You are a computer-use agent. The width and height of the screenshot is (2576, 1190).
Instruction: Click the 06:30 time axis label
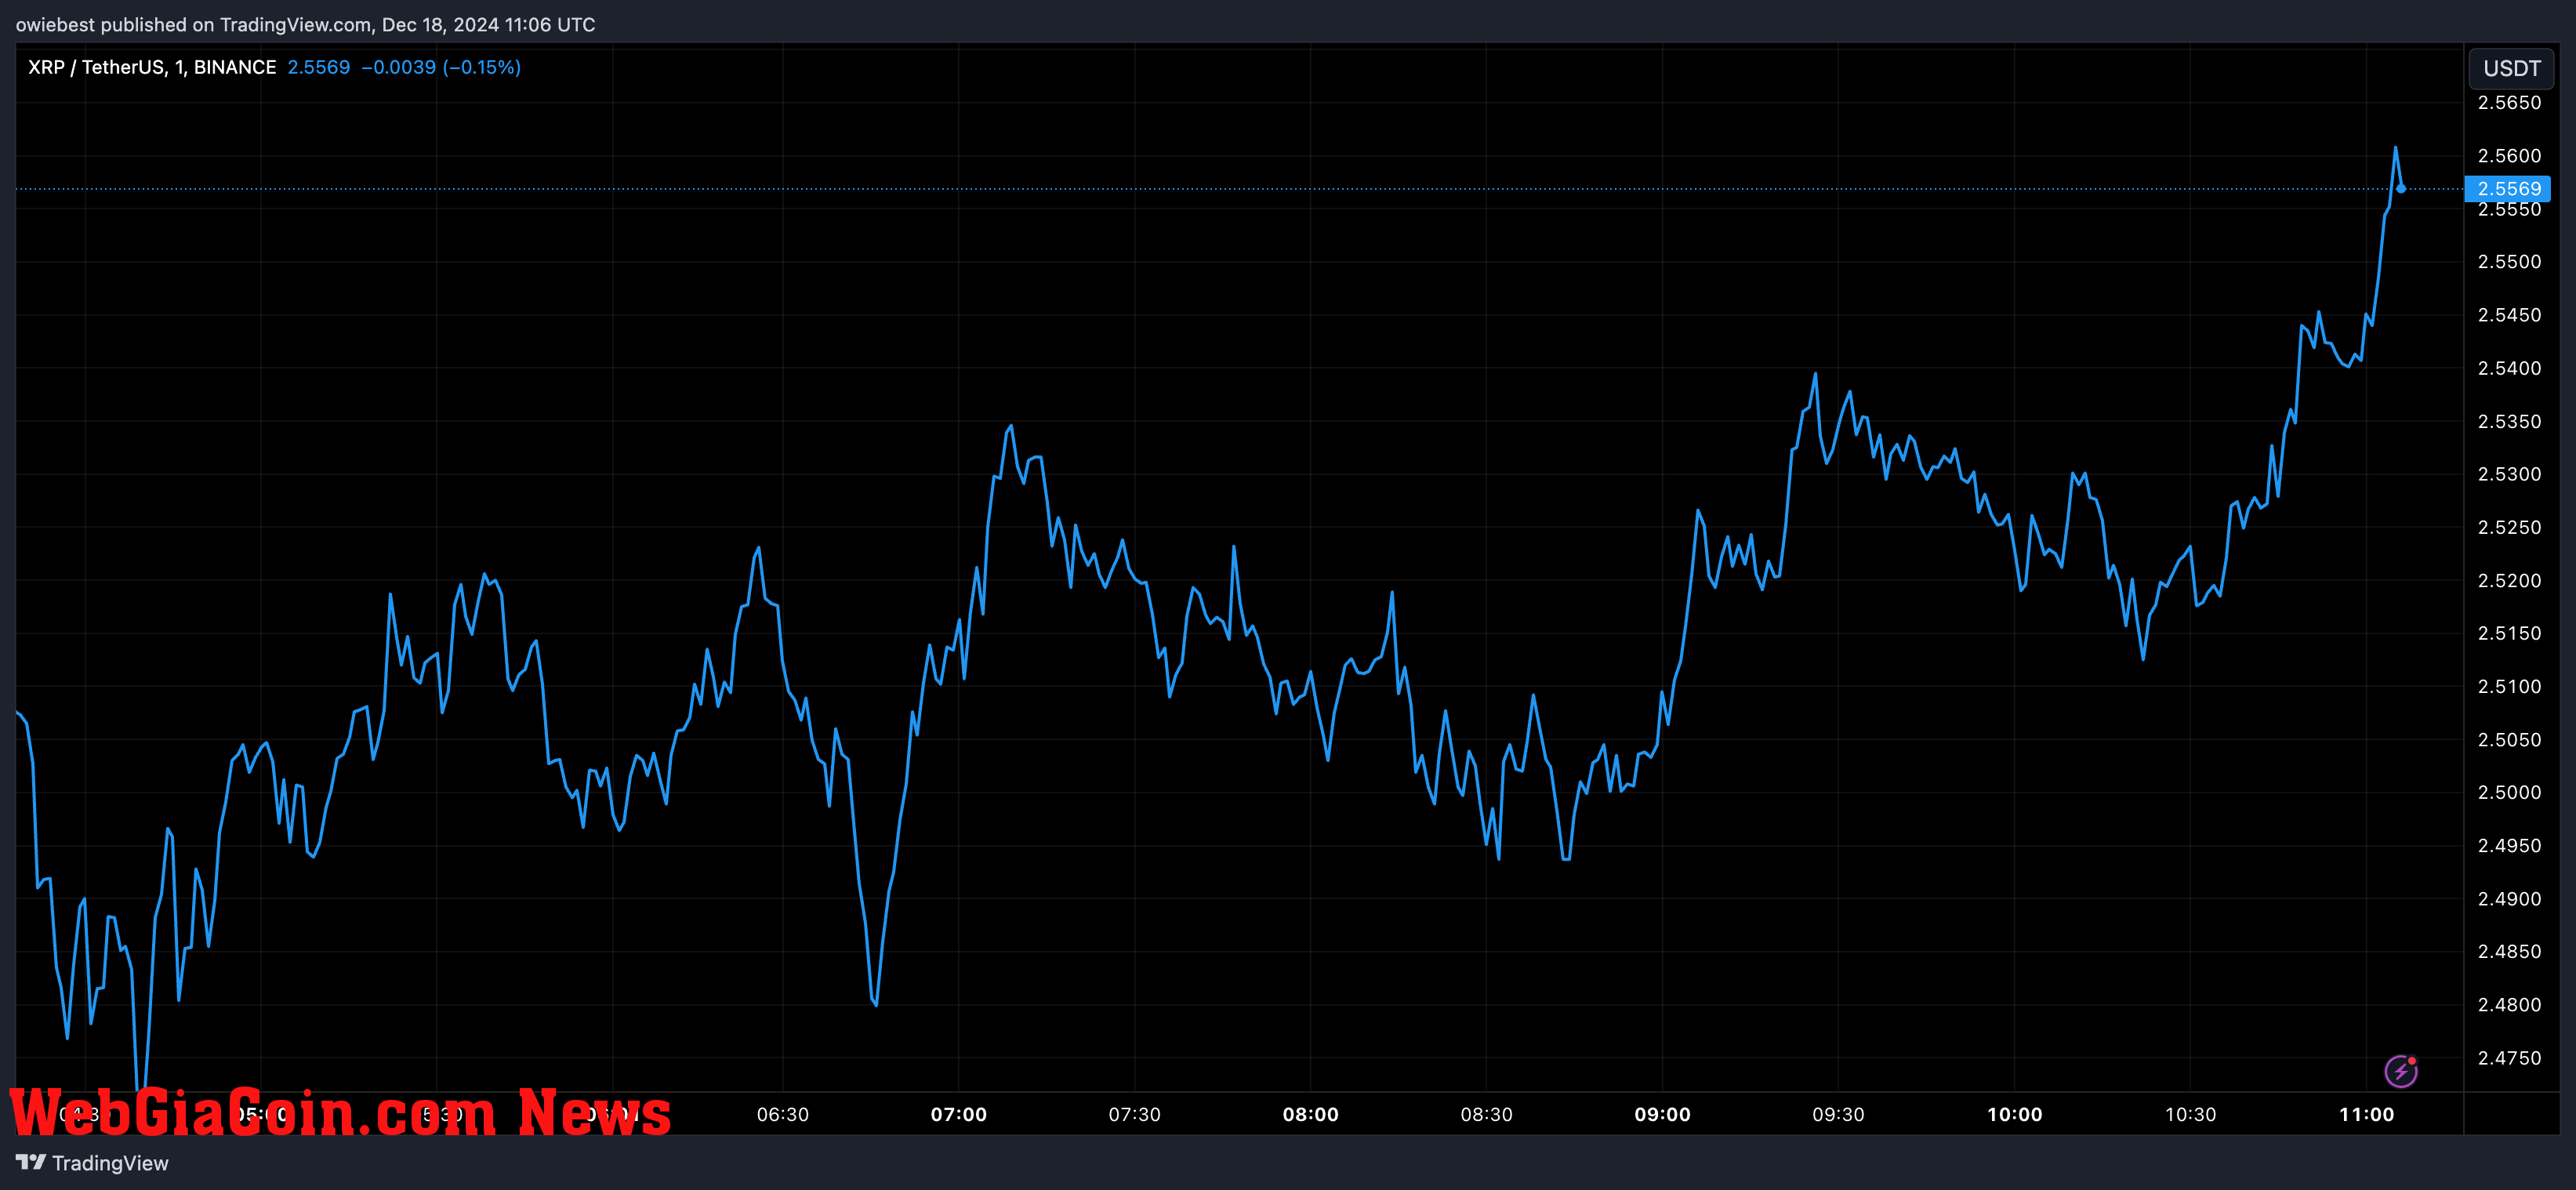pos(783,1114)
